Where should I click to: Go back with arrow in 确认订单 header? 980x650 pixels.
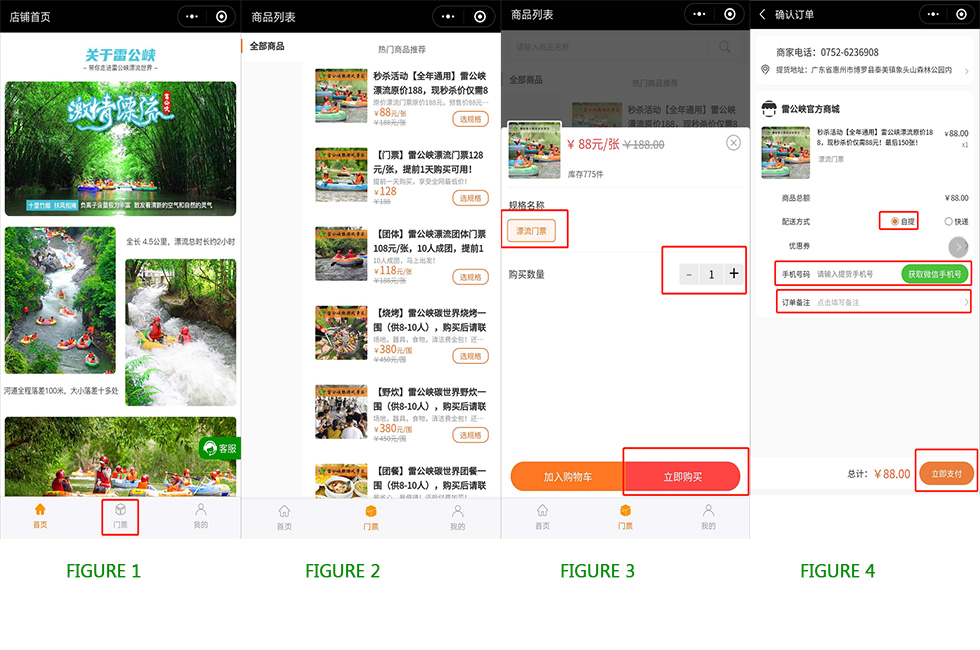click(x=762, y=14)
